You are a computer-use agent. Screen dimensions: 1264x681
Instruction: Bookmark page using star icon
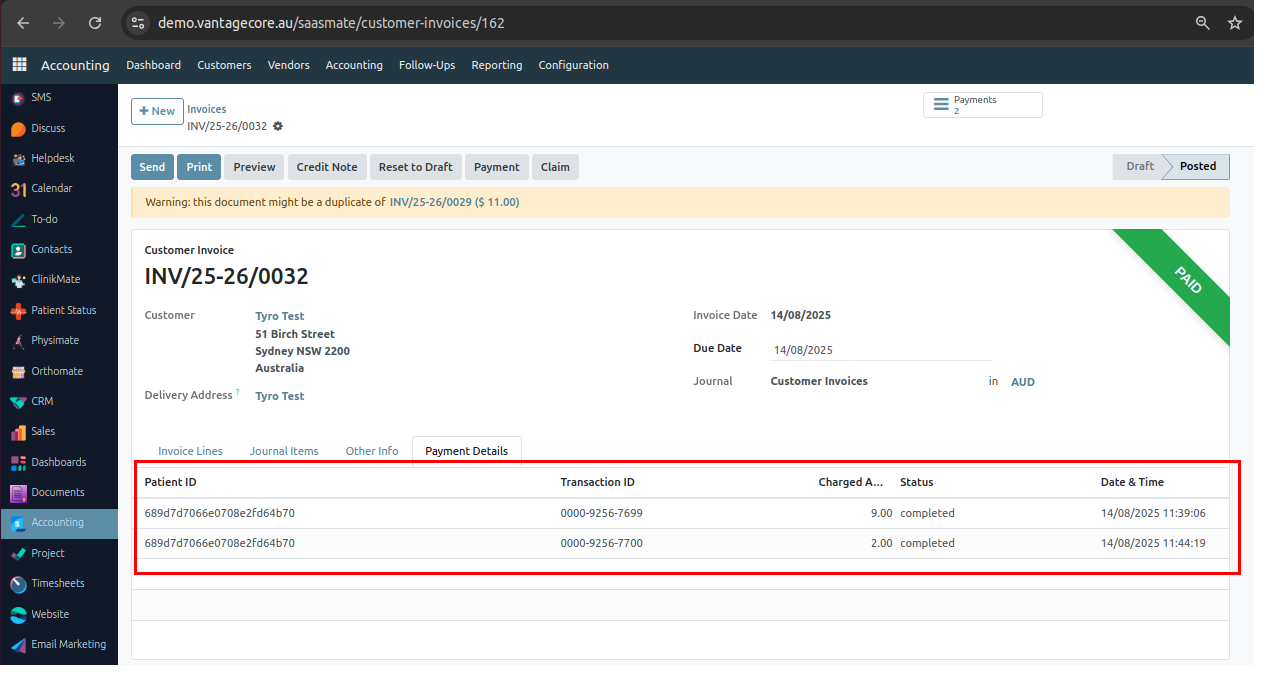[1234, 23]
